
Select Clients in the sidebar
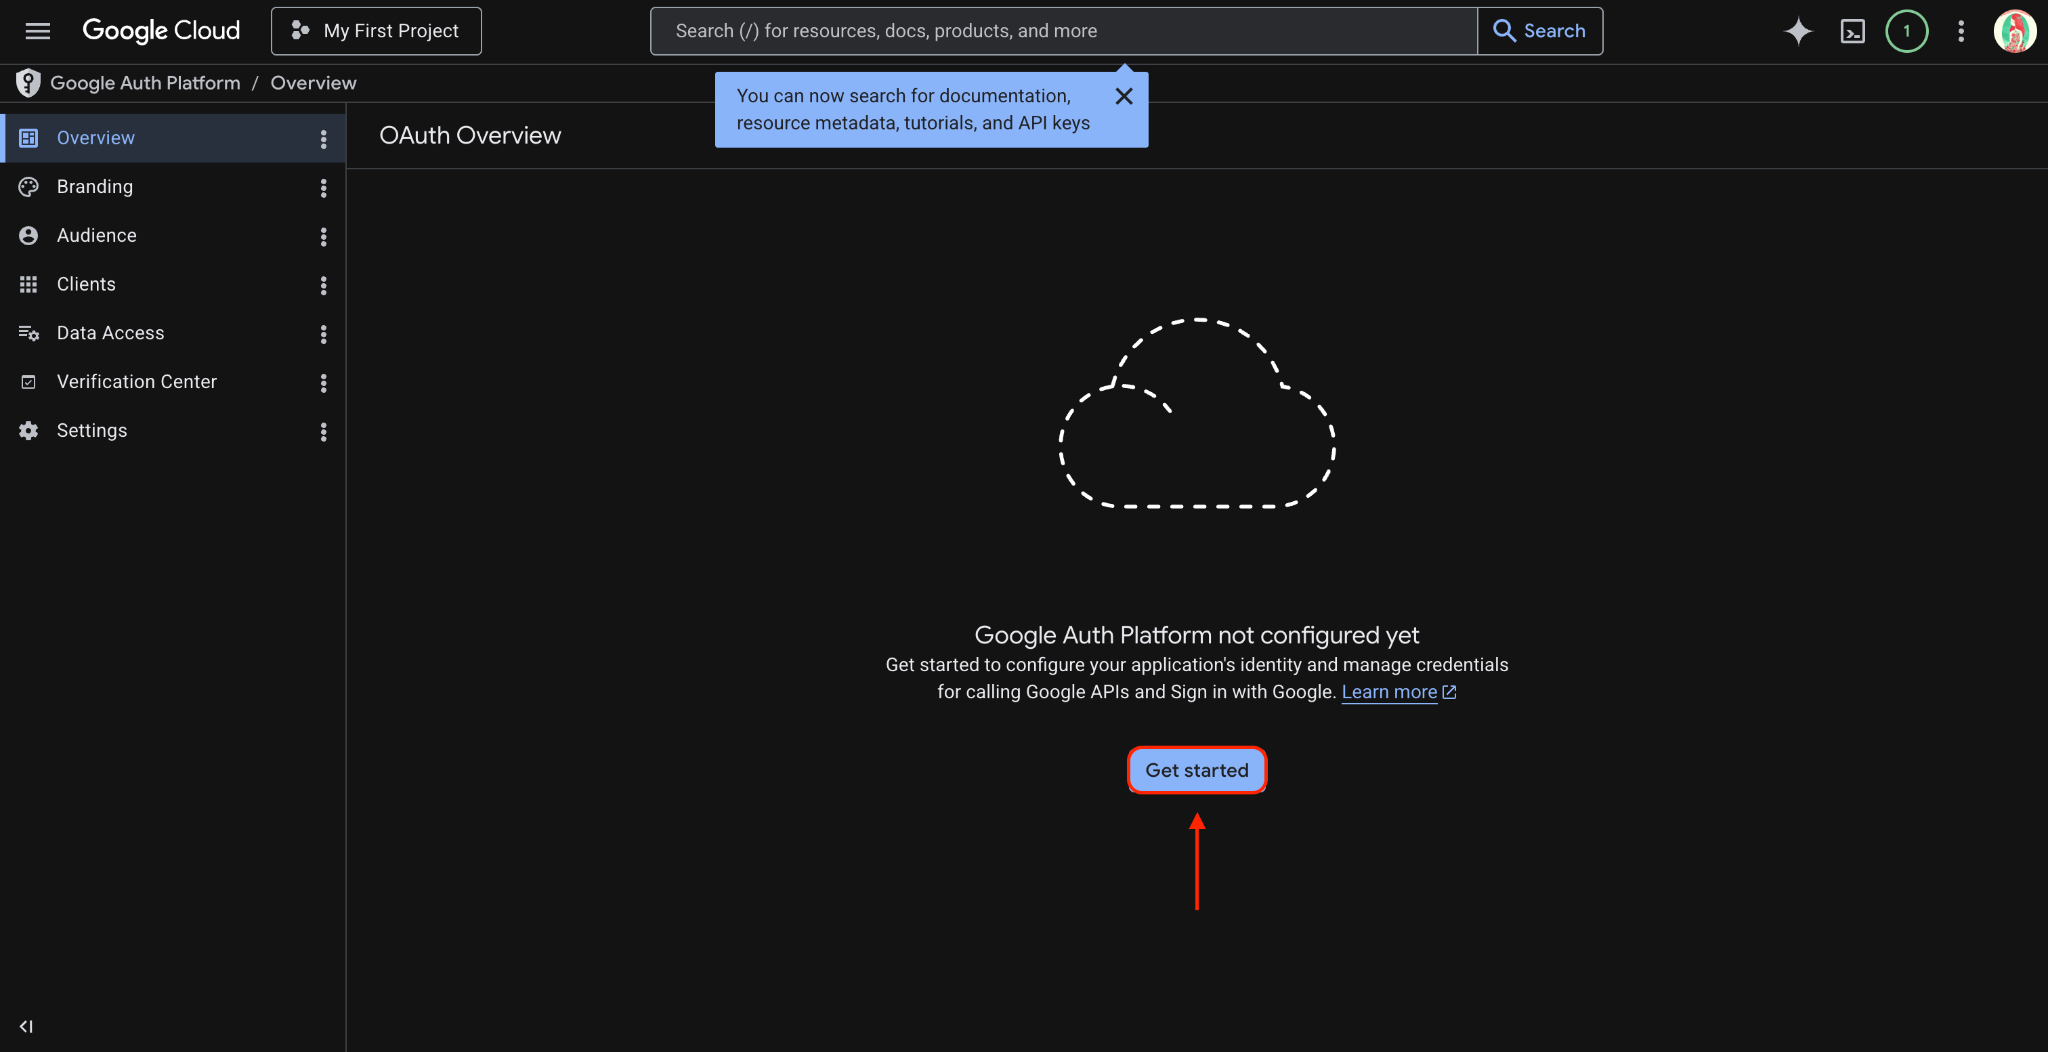pyautogui.click(x=172, y=285)
